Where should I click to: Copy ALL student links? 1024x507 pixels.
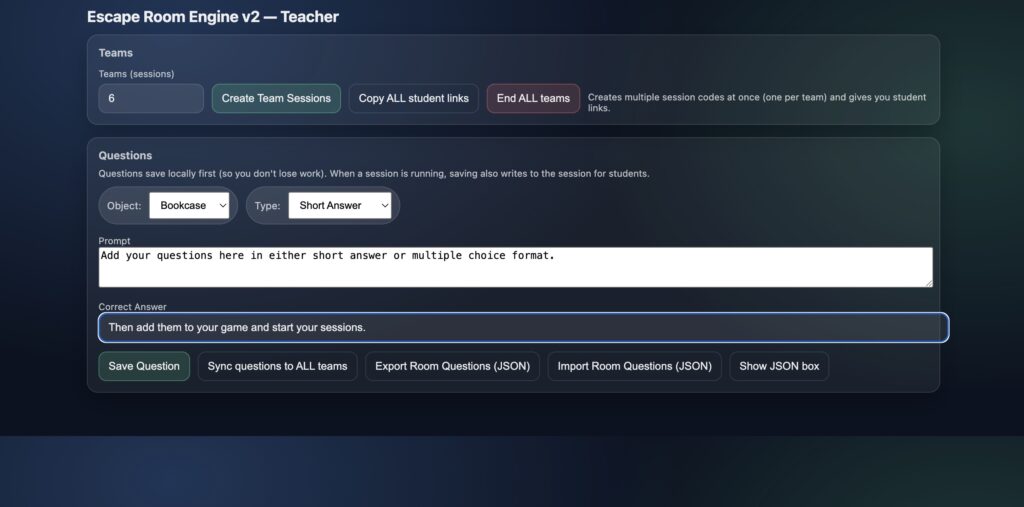click(413, 98)
